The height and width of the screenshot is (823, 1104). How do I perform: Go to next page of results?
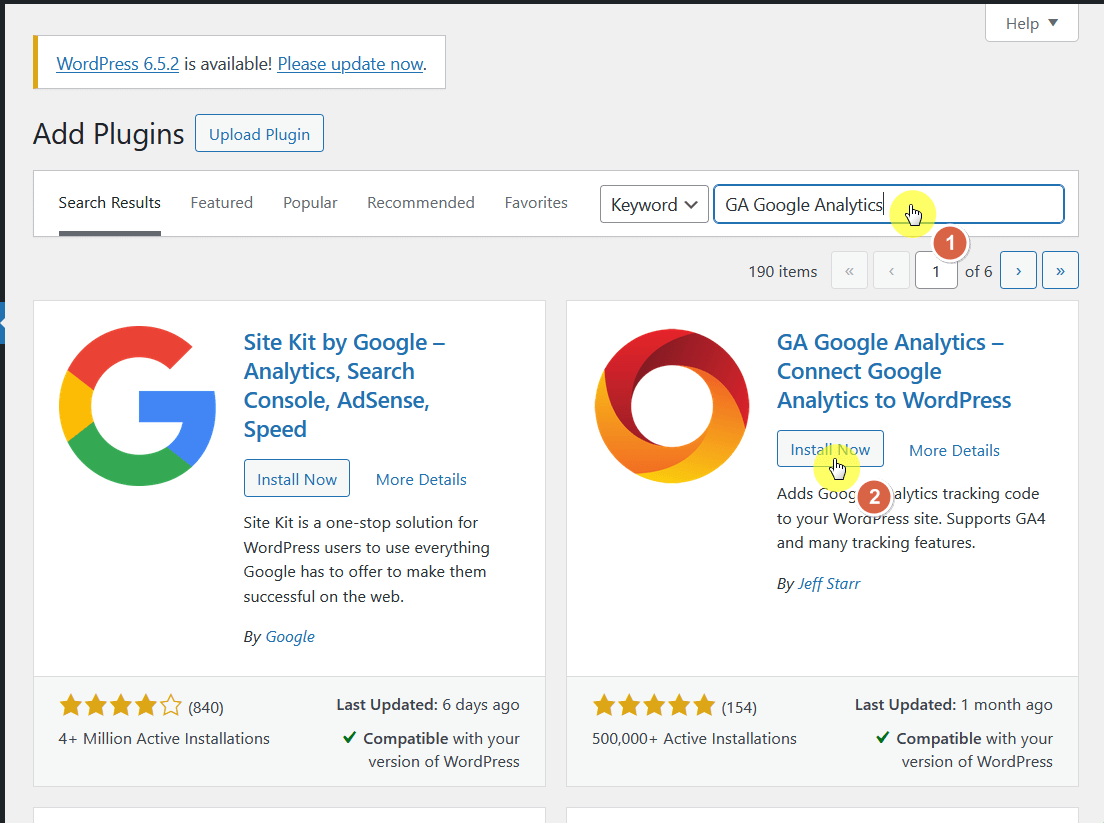tap(1018, 270)
